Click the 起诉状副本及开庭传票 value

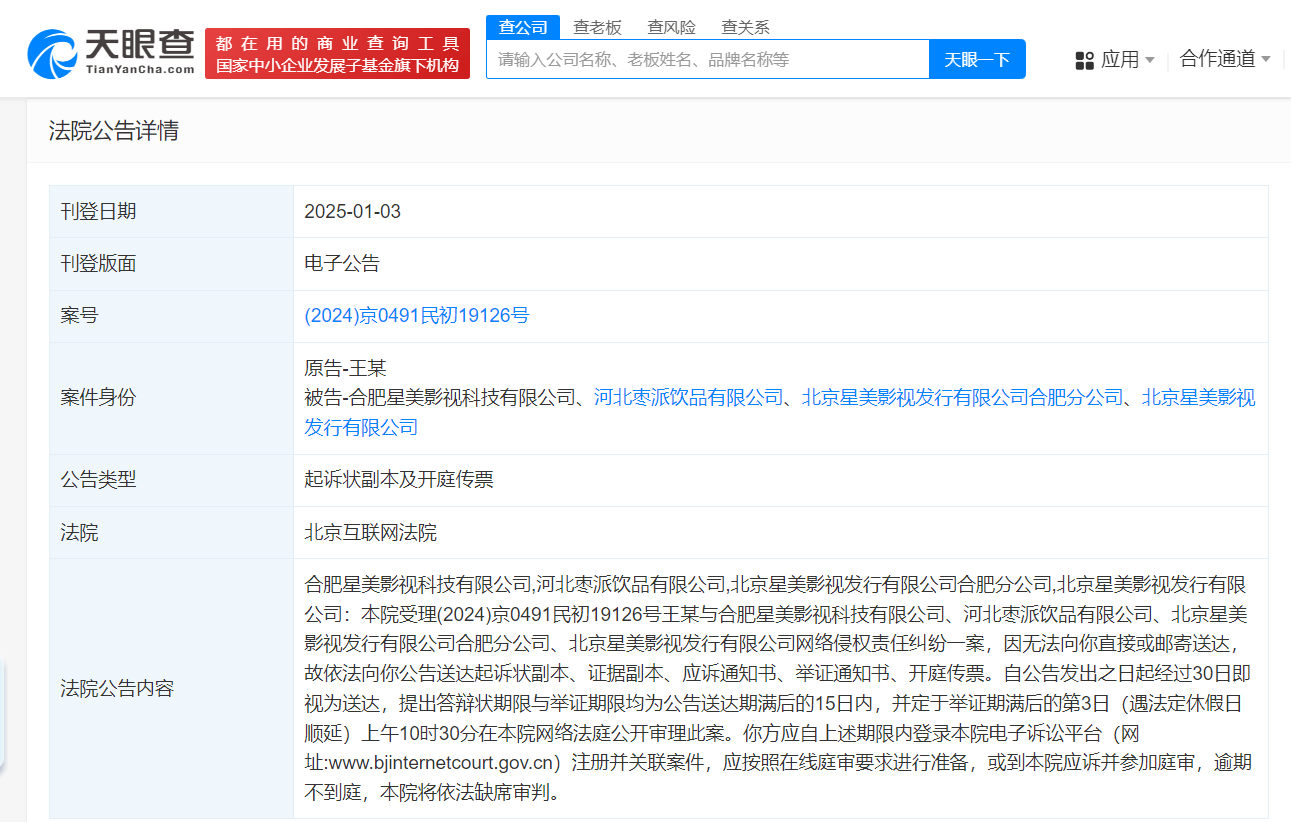399,480
